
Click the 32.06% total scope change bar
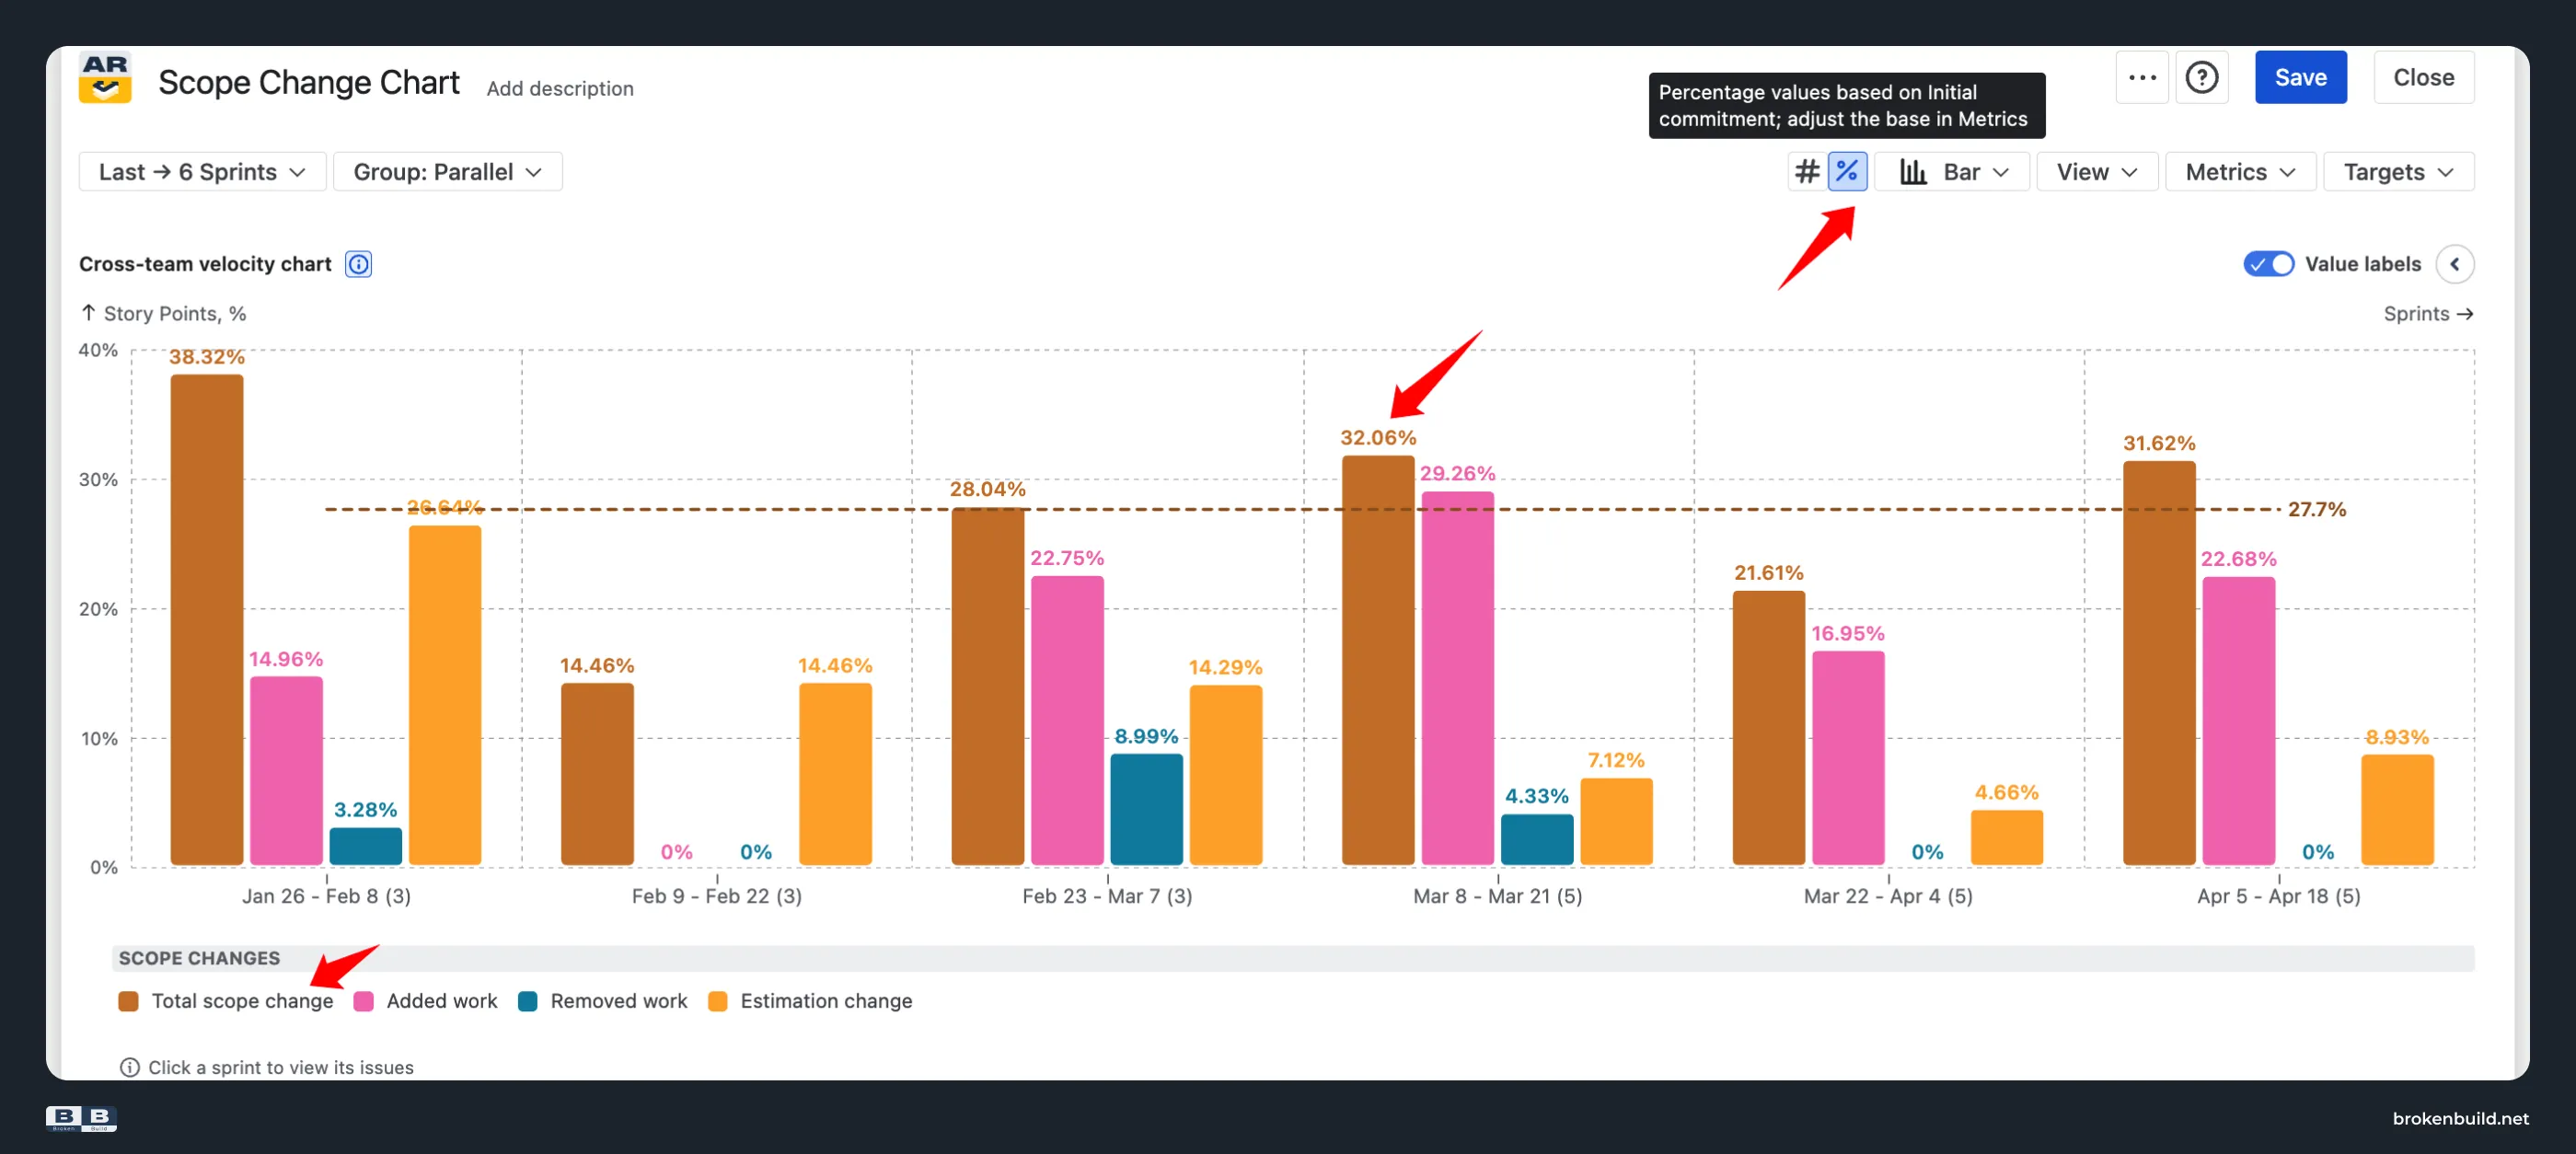coord(1378,661)
